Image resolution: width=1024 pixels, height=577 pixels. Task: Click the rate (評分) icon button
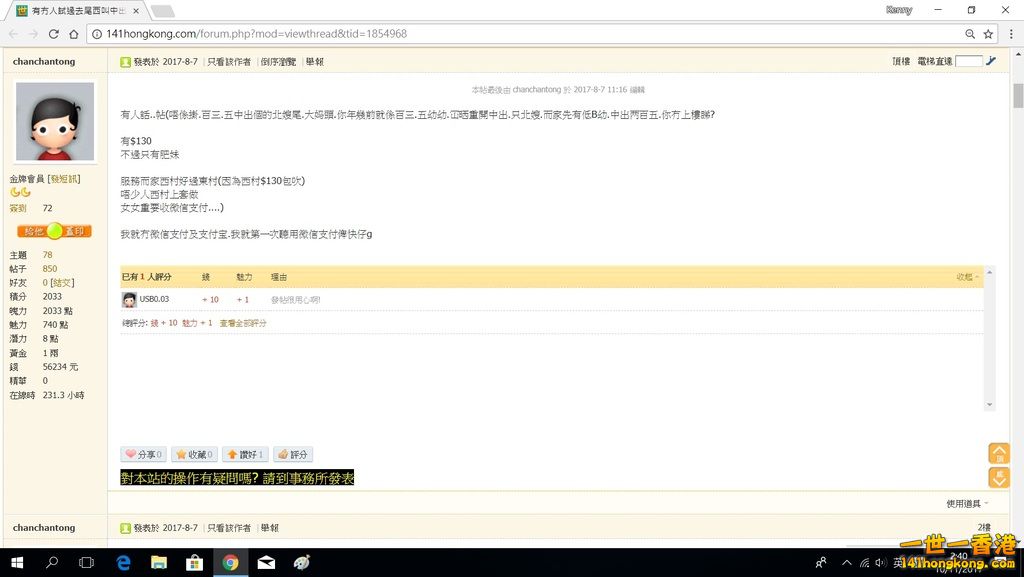(282, 454)
